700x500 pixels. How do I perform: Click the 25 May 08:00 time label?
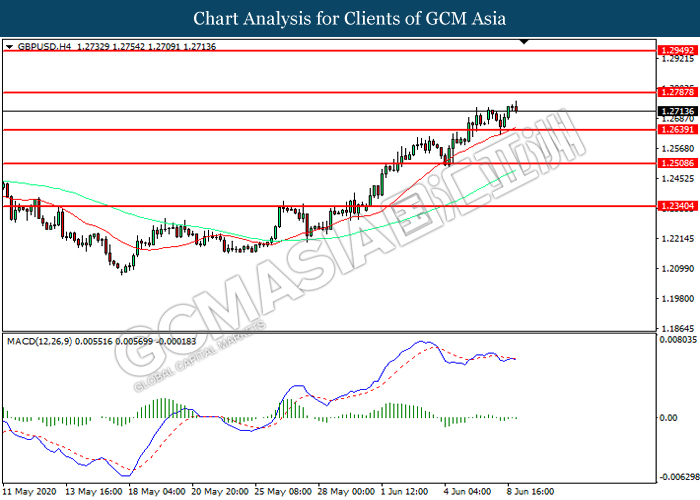(x=283, y=492)
